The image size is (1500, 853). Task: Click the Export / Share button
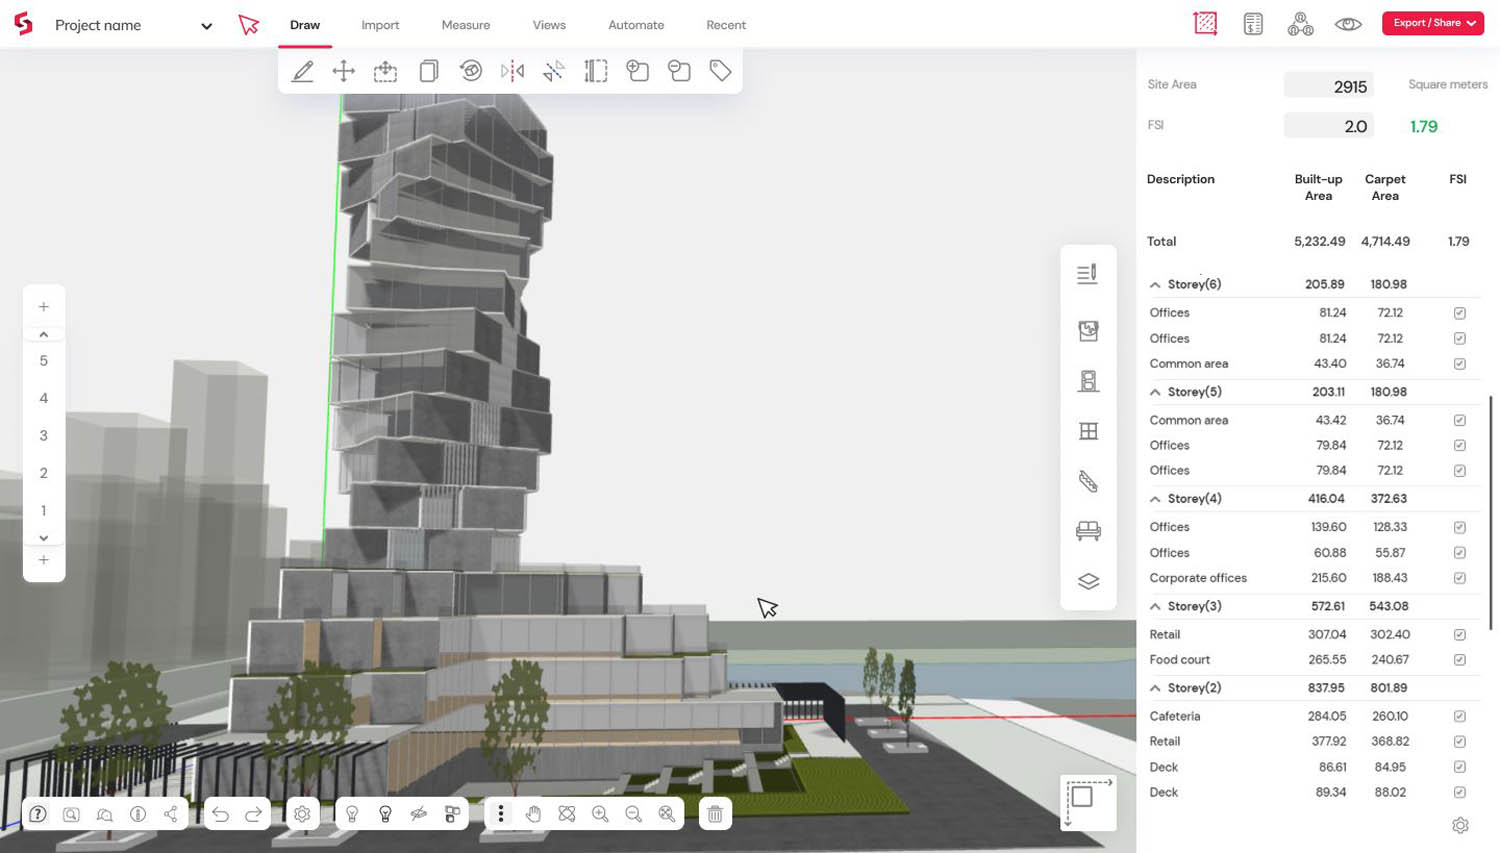[1432, 23]
